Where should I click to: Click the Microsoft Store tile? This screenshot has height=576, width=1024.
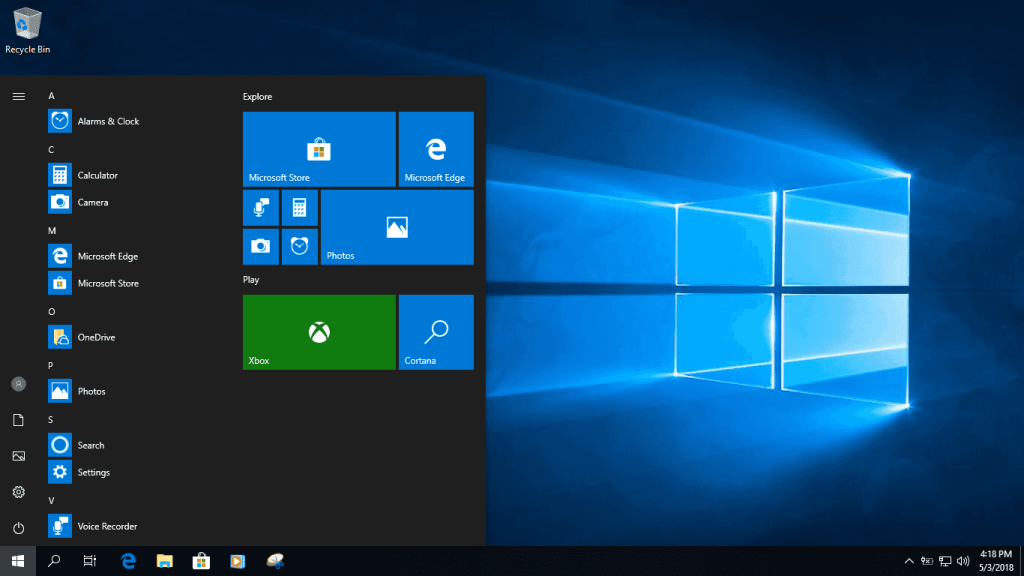pyautogui.click(x=319, y=149)
